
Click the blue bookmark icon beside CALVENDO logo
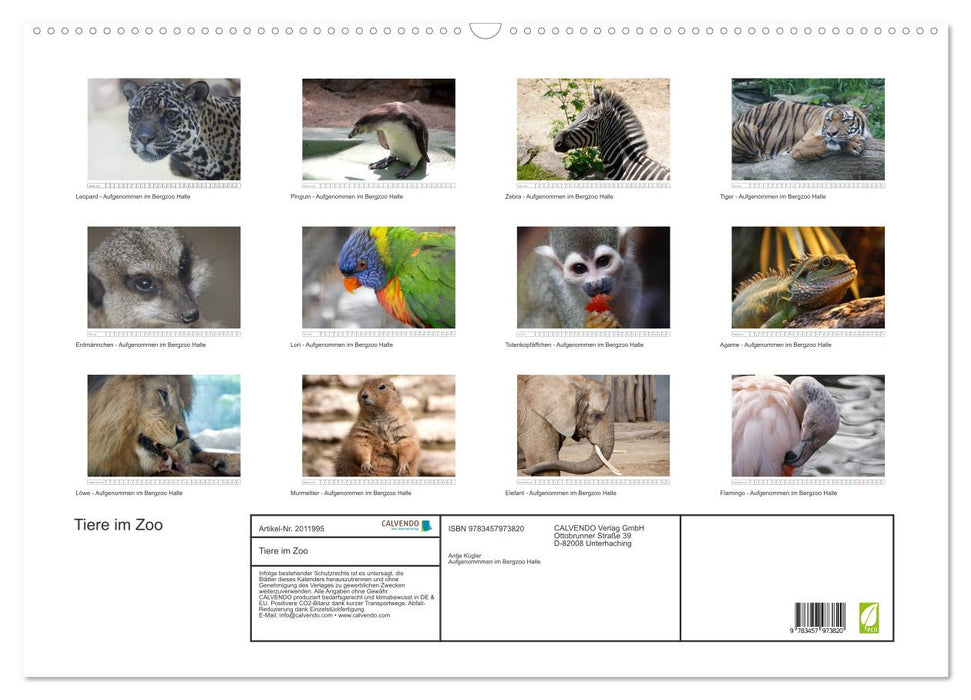(425, 524)
